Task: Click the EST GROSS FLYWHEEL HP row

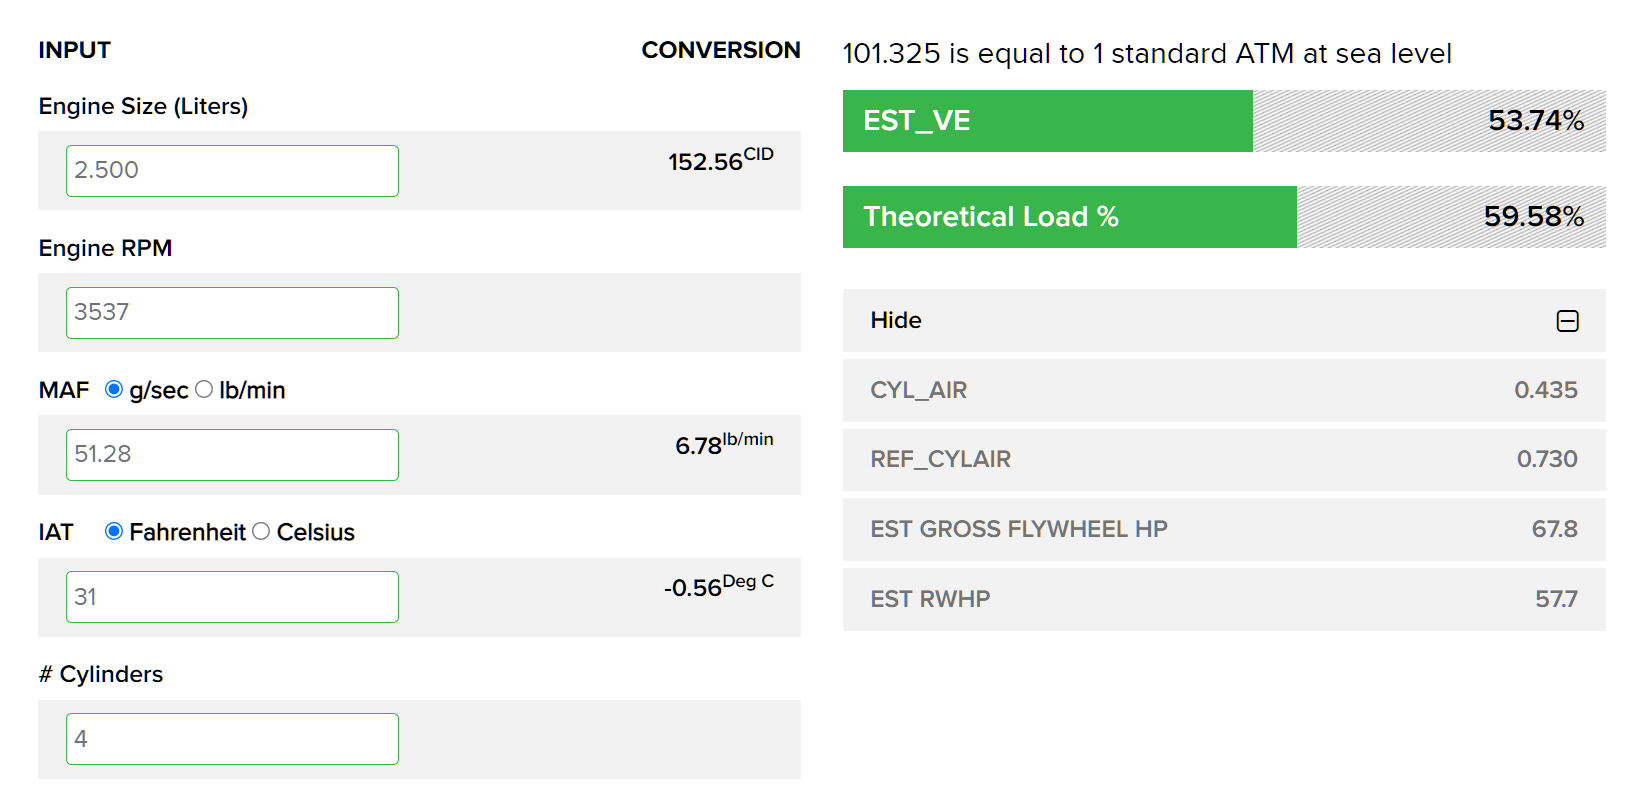Action: pos(1223,529)
